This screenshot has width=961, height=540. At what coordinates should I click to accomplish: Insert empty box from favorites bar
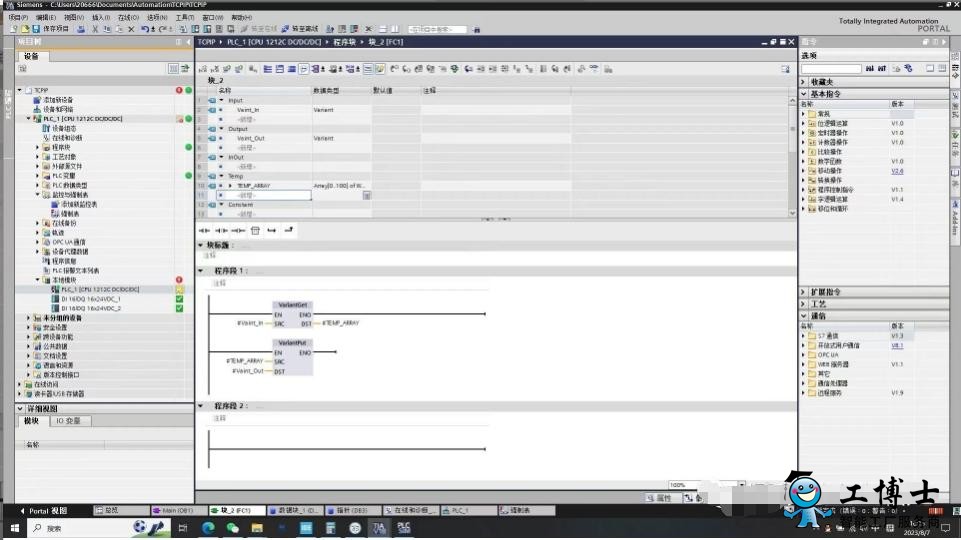click(255, 230)
